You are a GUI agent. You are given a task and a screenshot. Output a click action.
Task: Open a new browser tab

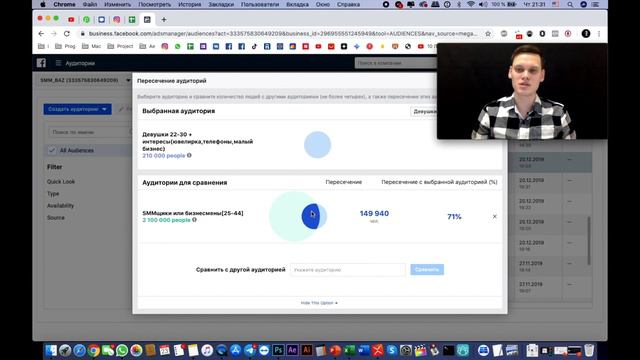pyautogui.click(x=164, y=20)
